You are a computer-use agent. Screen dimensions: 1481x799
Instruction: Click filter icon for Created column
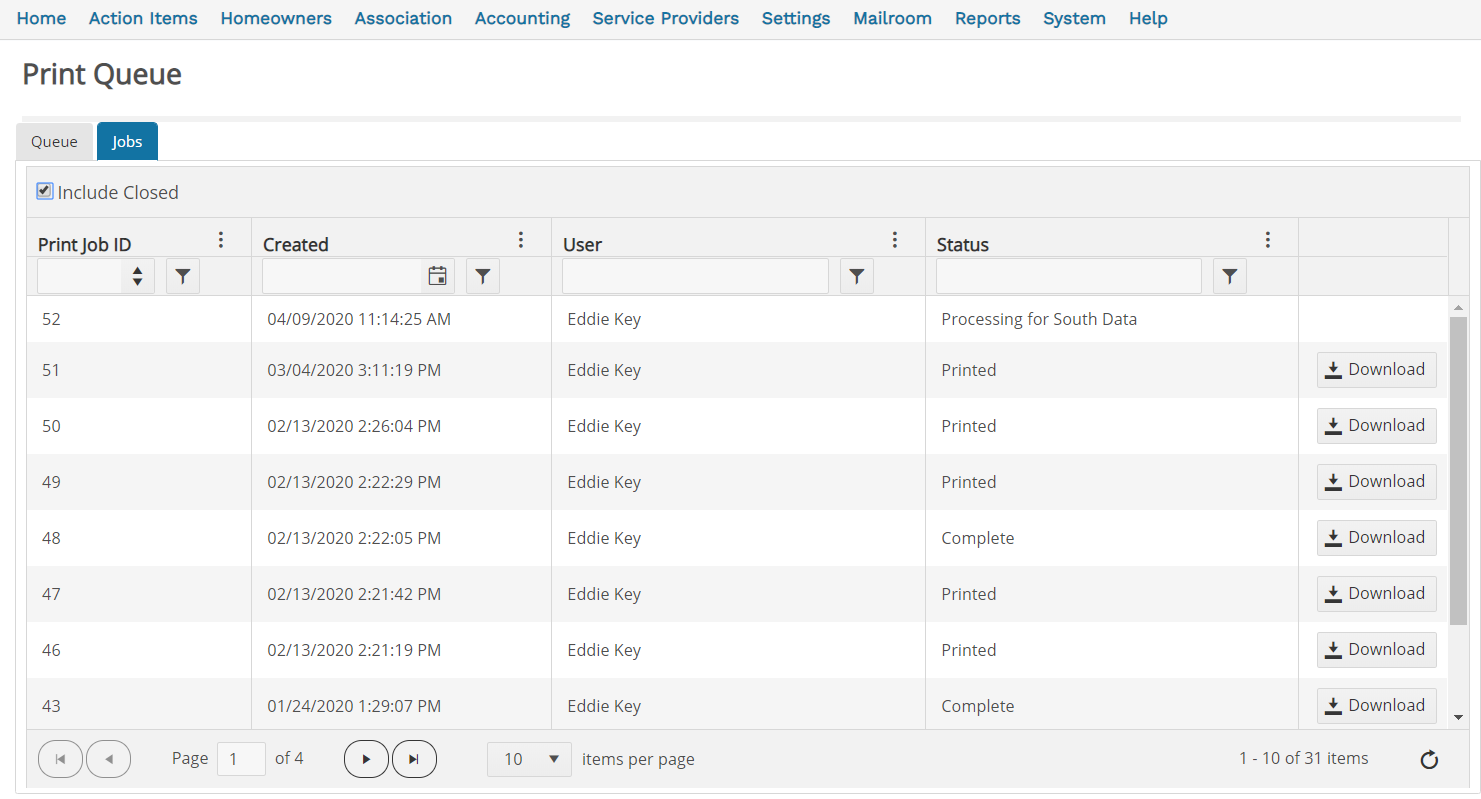(483, 276)
